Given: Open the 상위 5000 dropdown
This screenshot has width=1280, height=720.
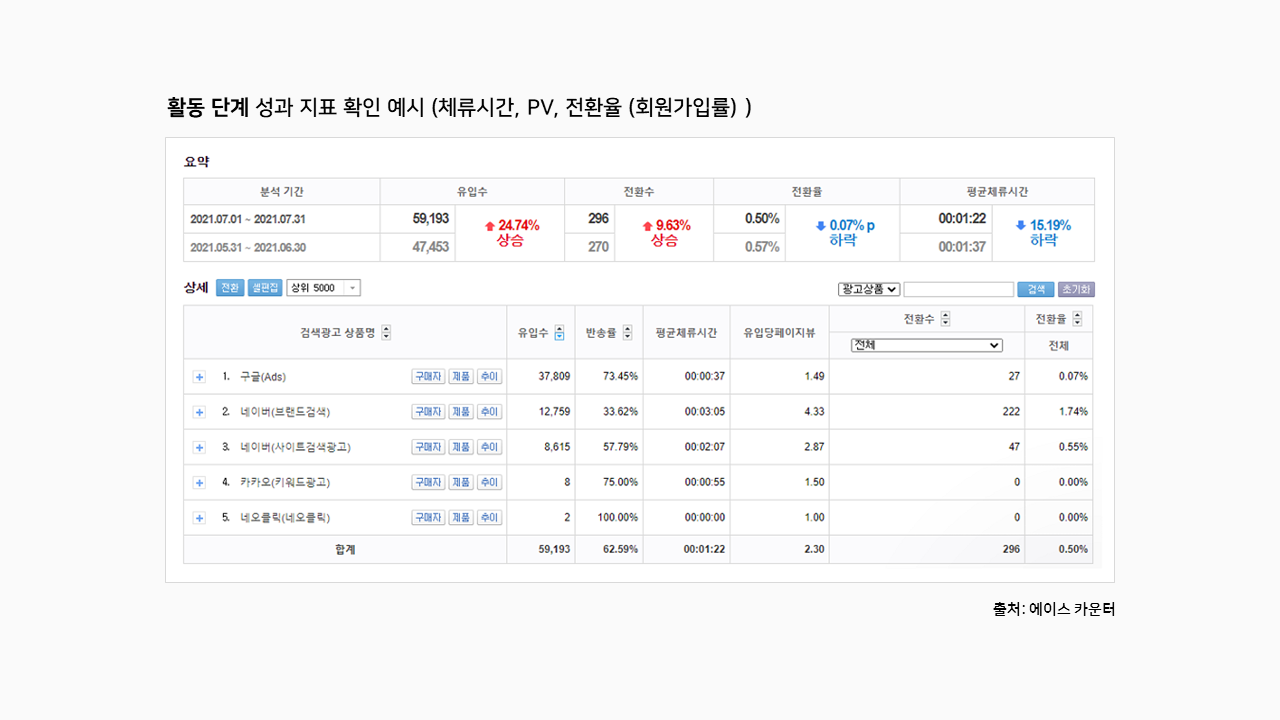Looking at the screenshot, I should pos(323,288).
